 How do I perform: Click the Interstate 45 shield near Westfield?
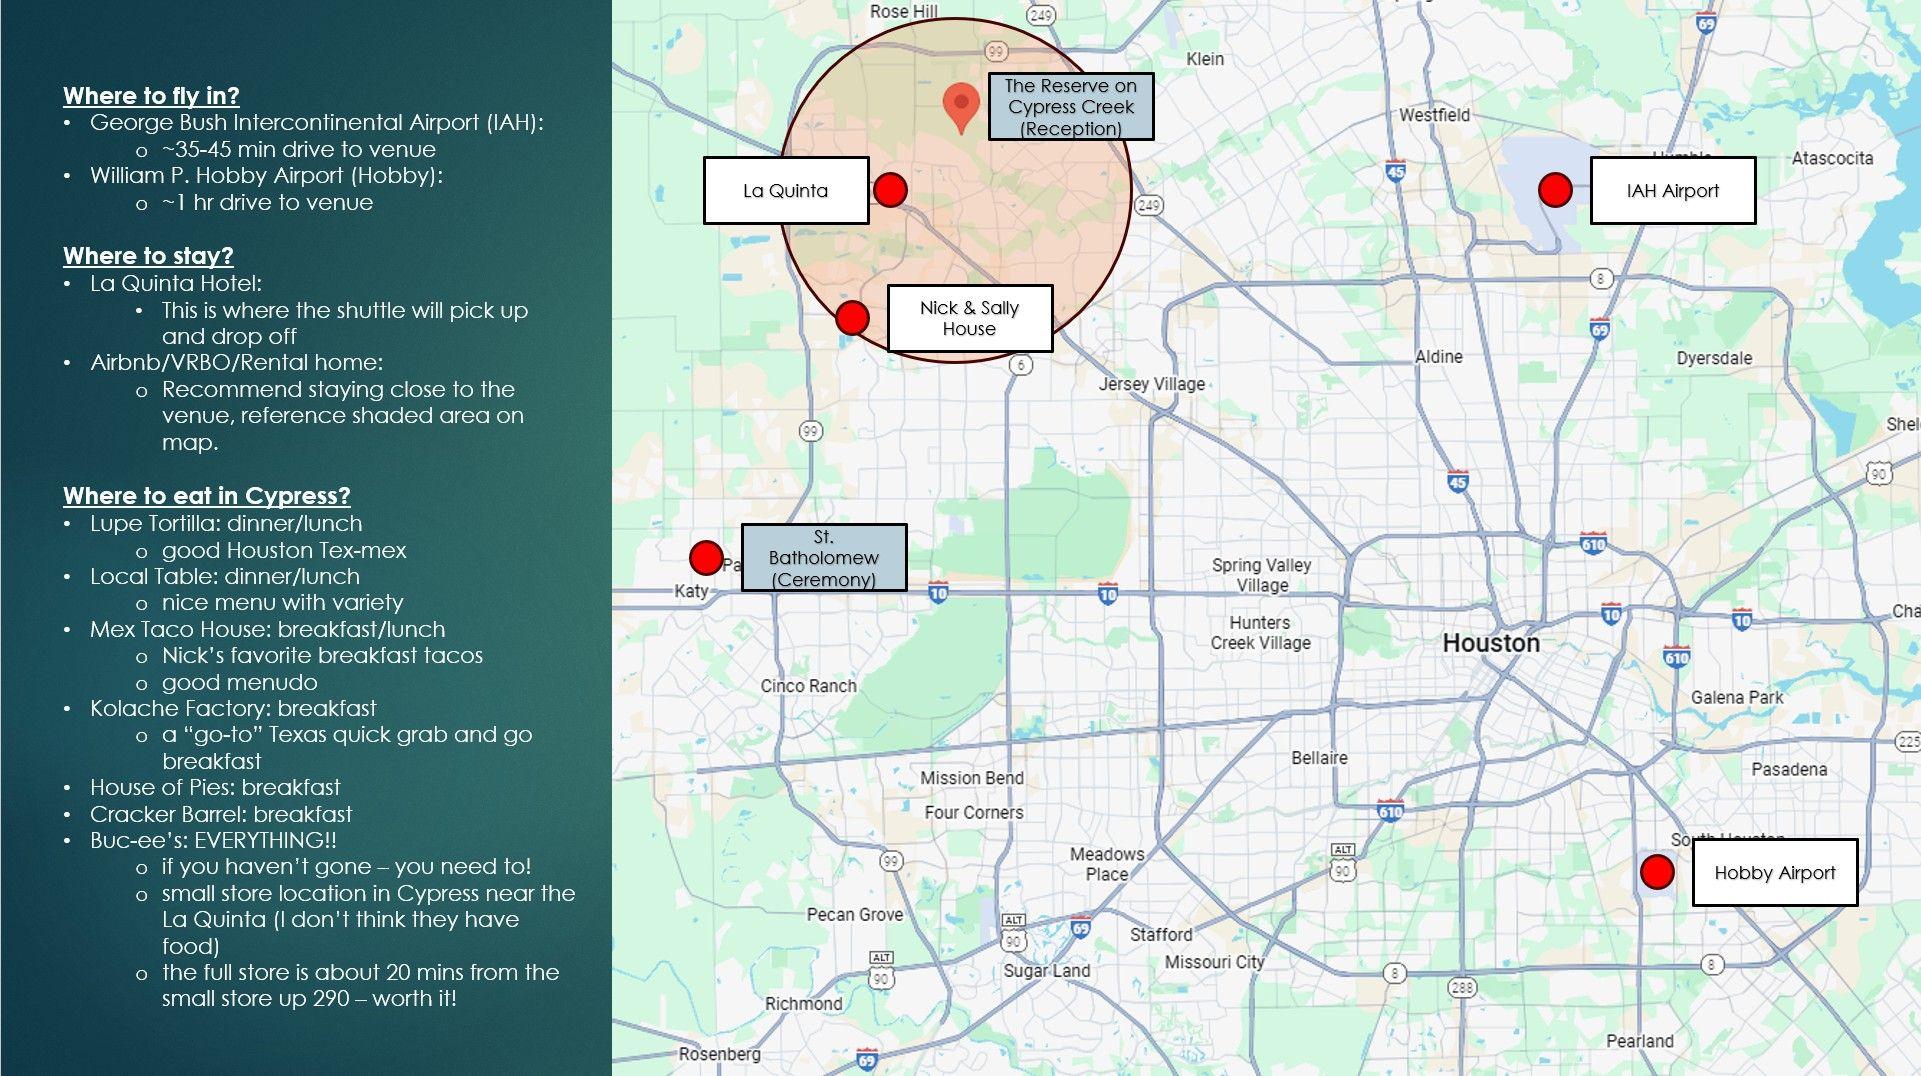pos(1395,171)
